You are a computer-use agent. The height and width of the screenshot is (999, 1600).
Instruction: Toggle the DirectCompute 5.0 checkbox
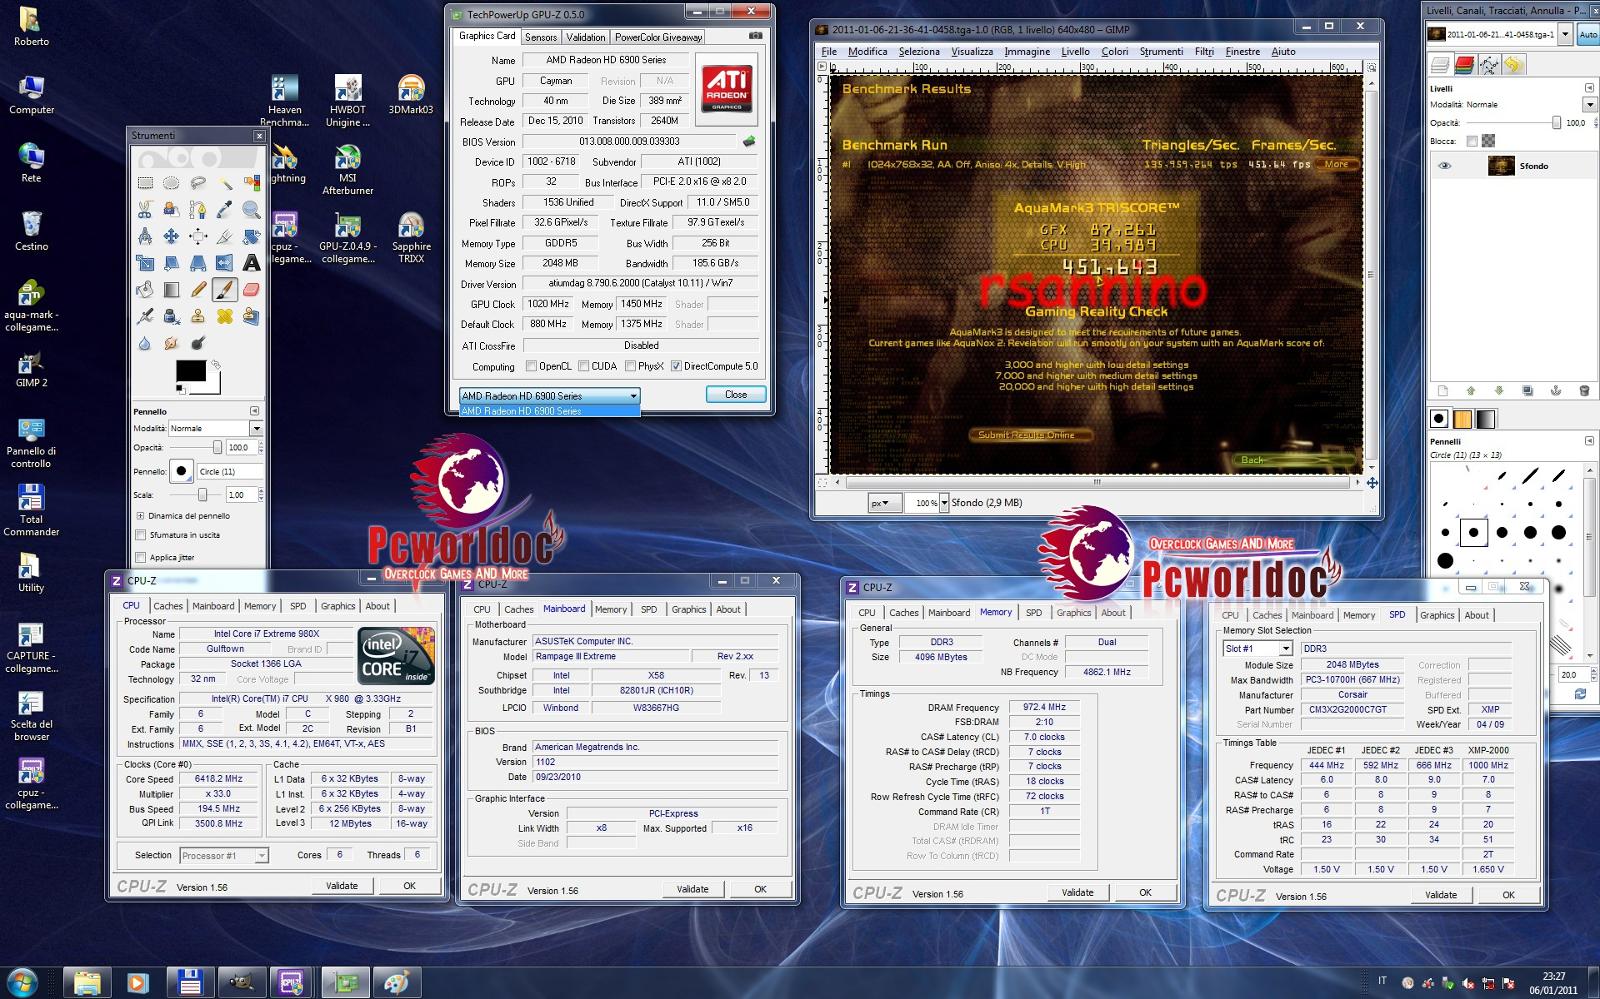(x=676, y=366)
